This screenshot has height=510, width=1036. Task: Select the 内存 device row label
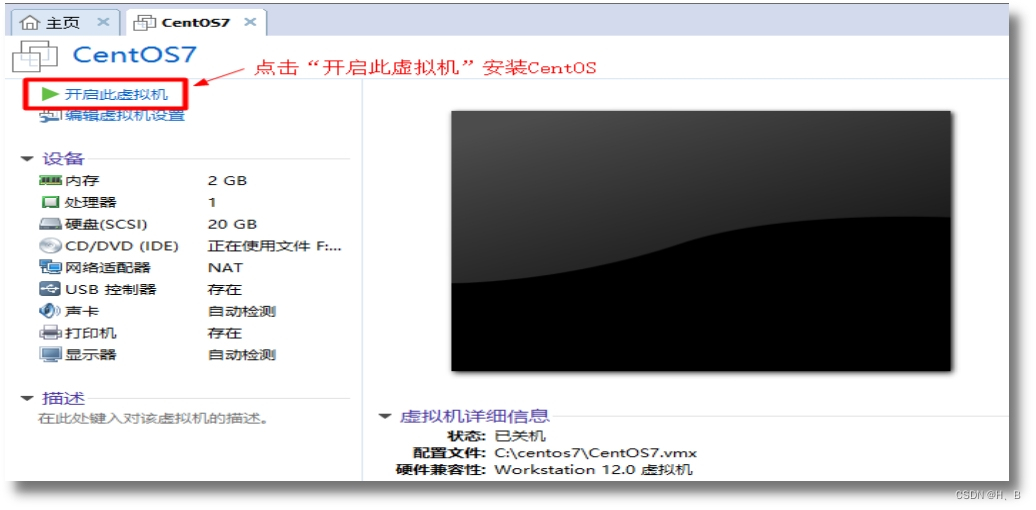[x=82, y=180]
